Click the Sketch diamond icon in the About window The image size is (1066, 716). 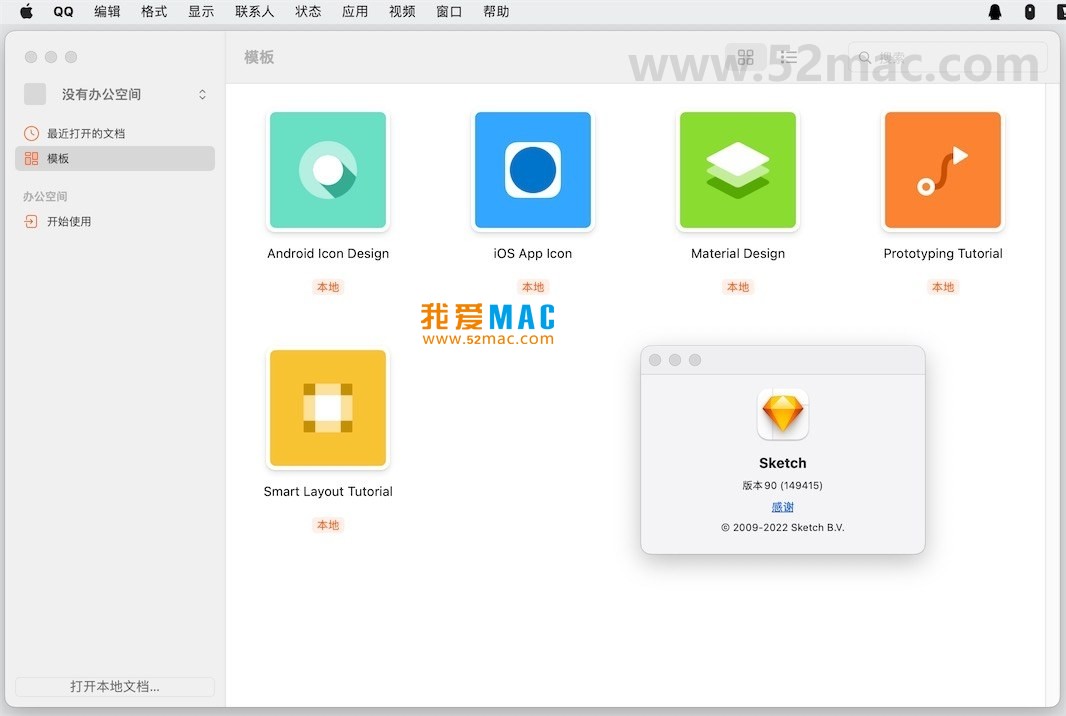tap(782, 414)
